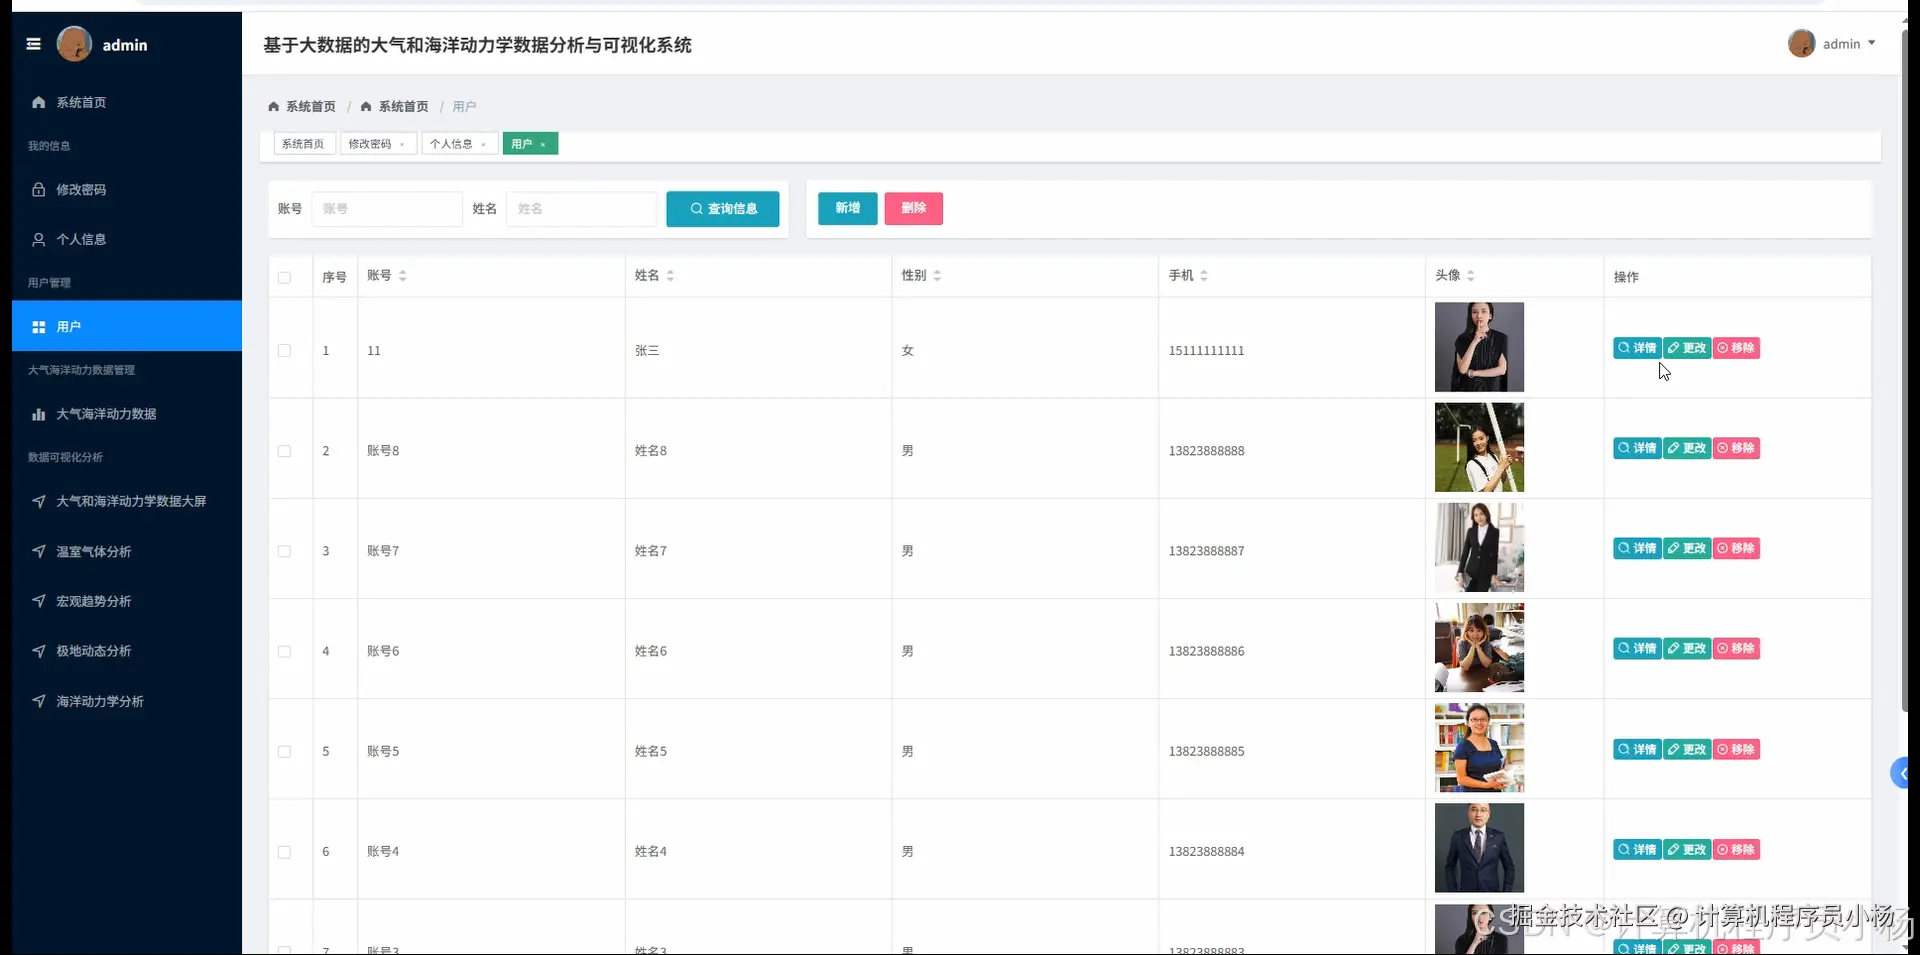This screenshot has height=955, width=1920.
Task: Select 用户 in the sidebar
Action: coord(127,326)
